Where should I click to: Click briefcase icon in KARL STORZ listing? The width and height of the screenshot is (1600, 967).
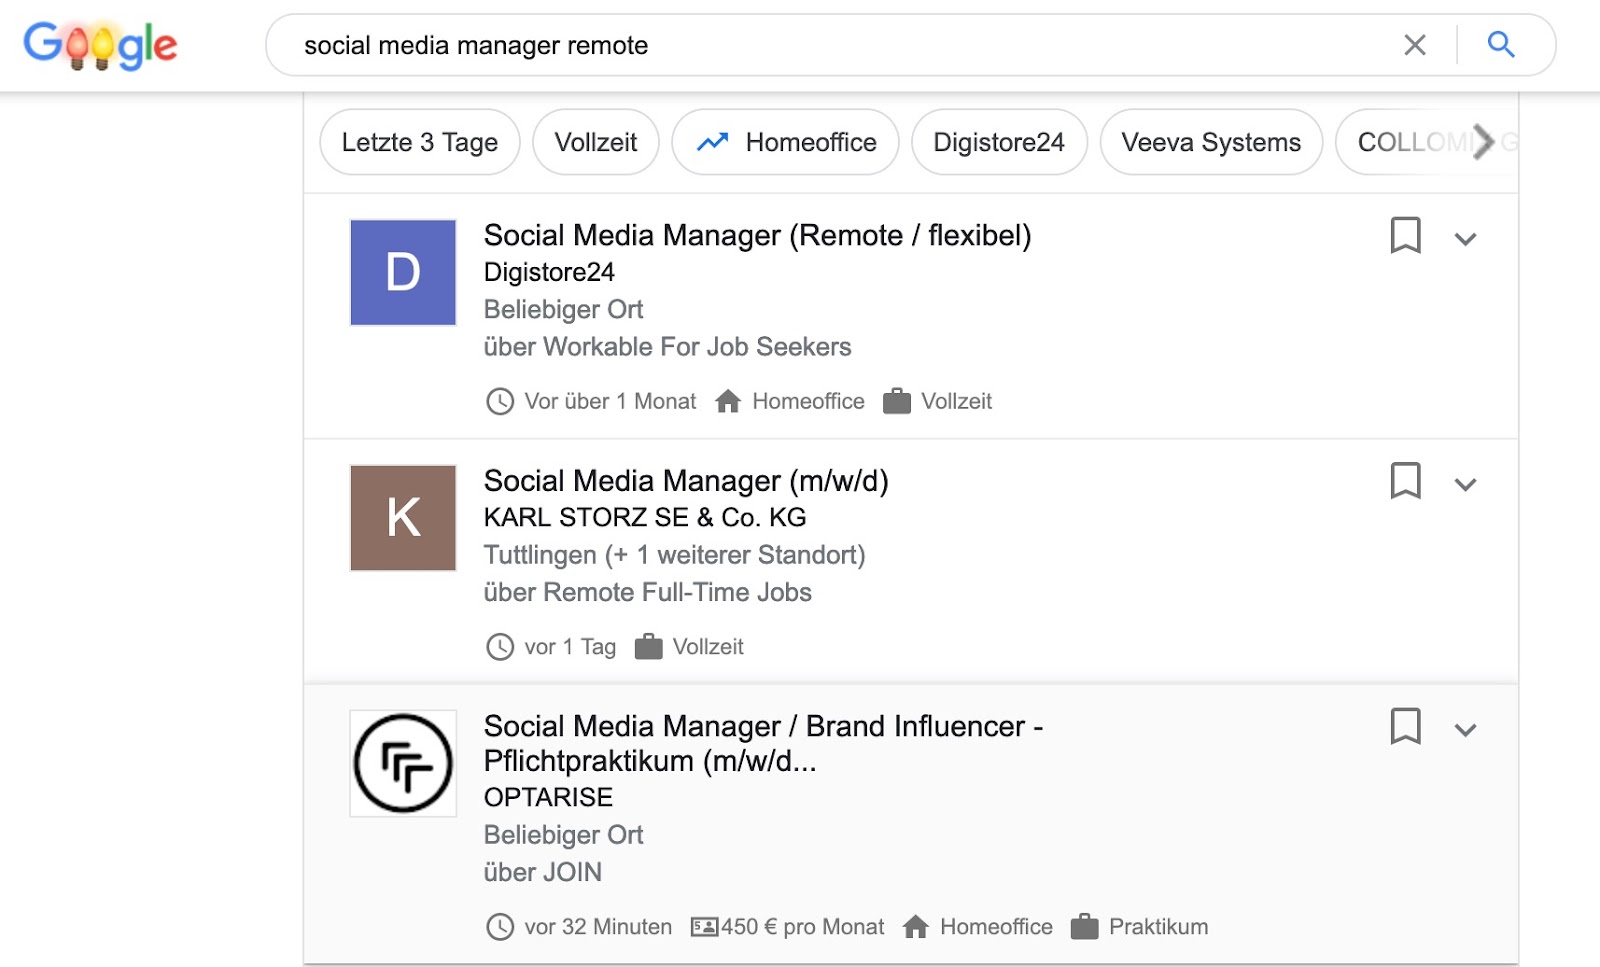649,647
